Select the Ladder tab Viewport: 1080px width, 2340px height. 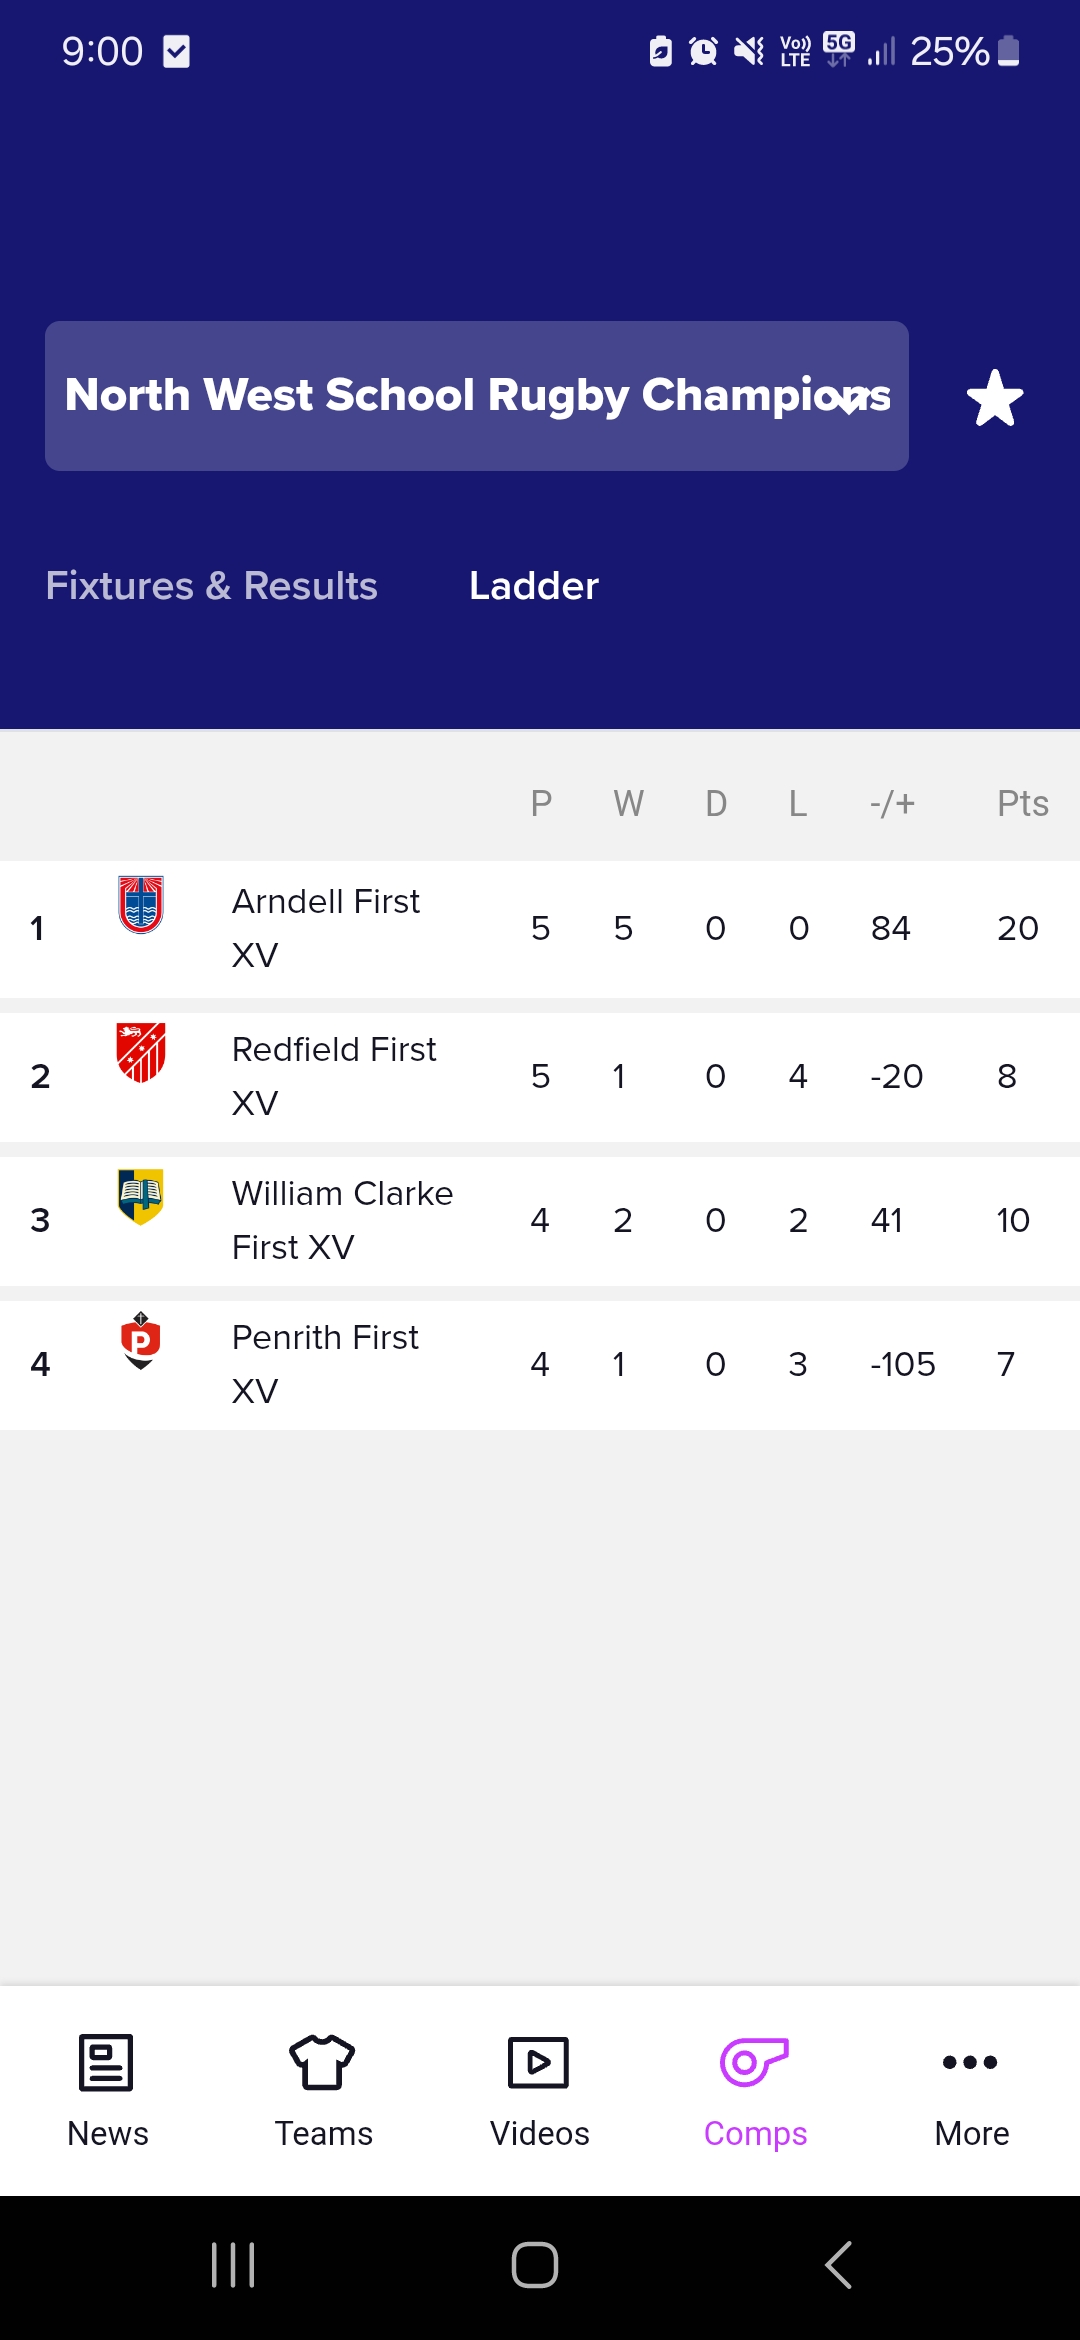point(534,585)
